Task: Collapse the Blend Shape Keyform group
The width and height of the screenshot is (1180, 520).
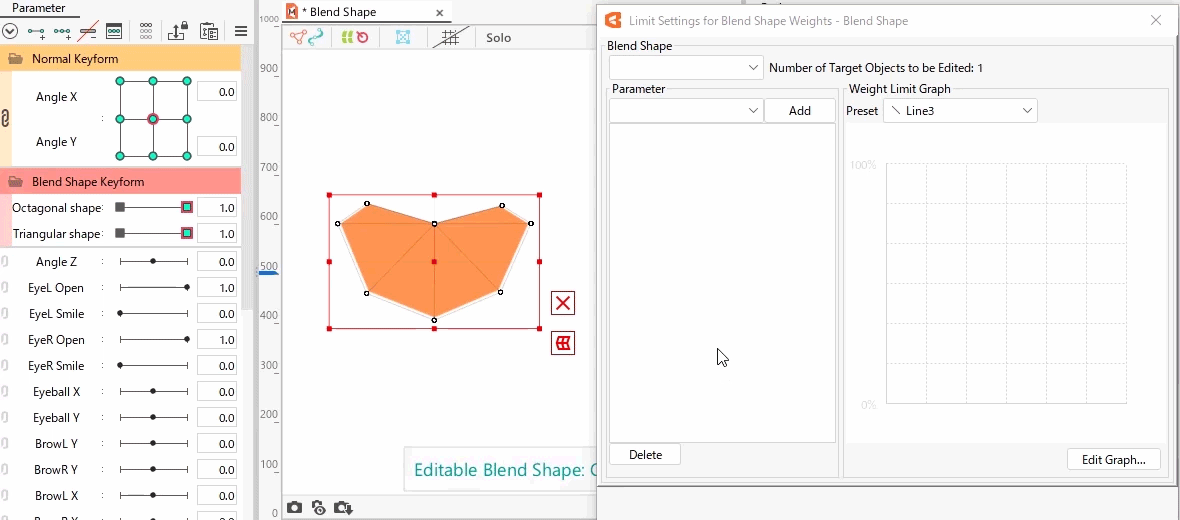Action: point(16,182)
